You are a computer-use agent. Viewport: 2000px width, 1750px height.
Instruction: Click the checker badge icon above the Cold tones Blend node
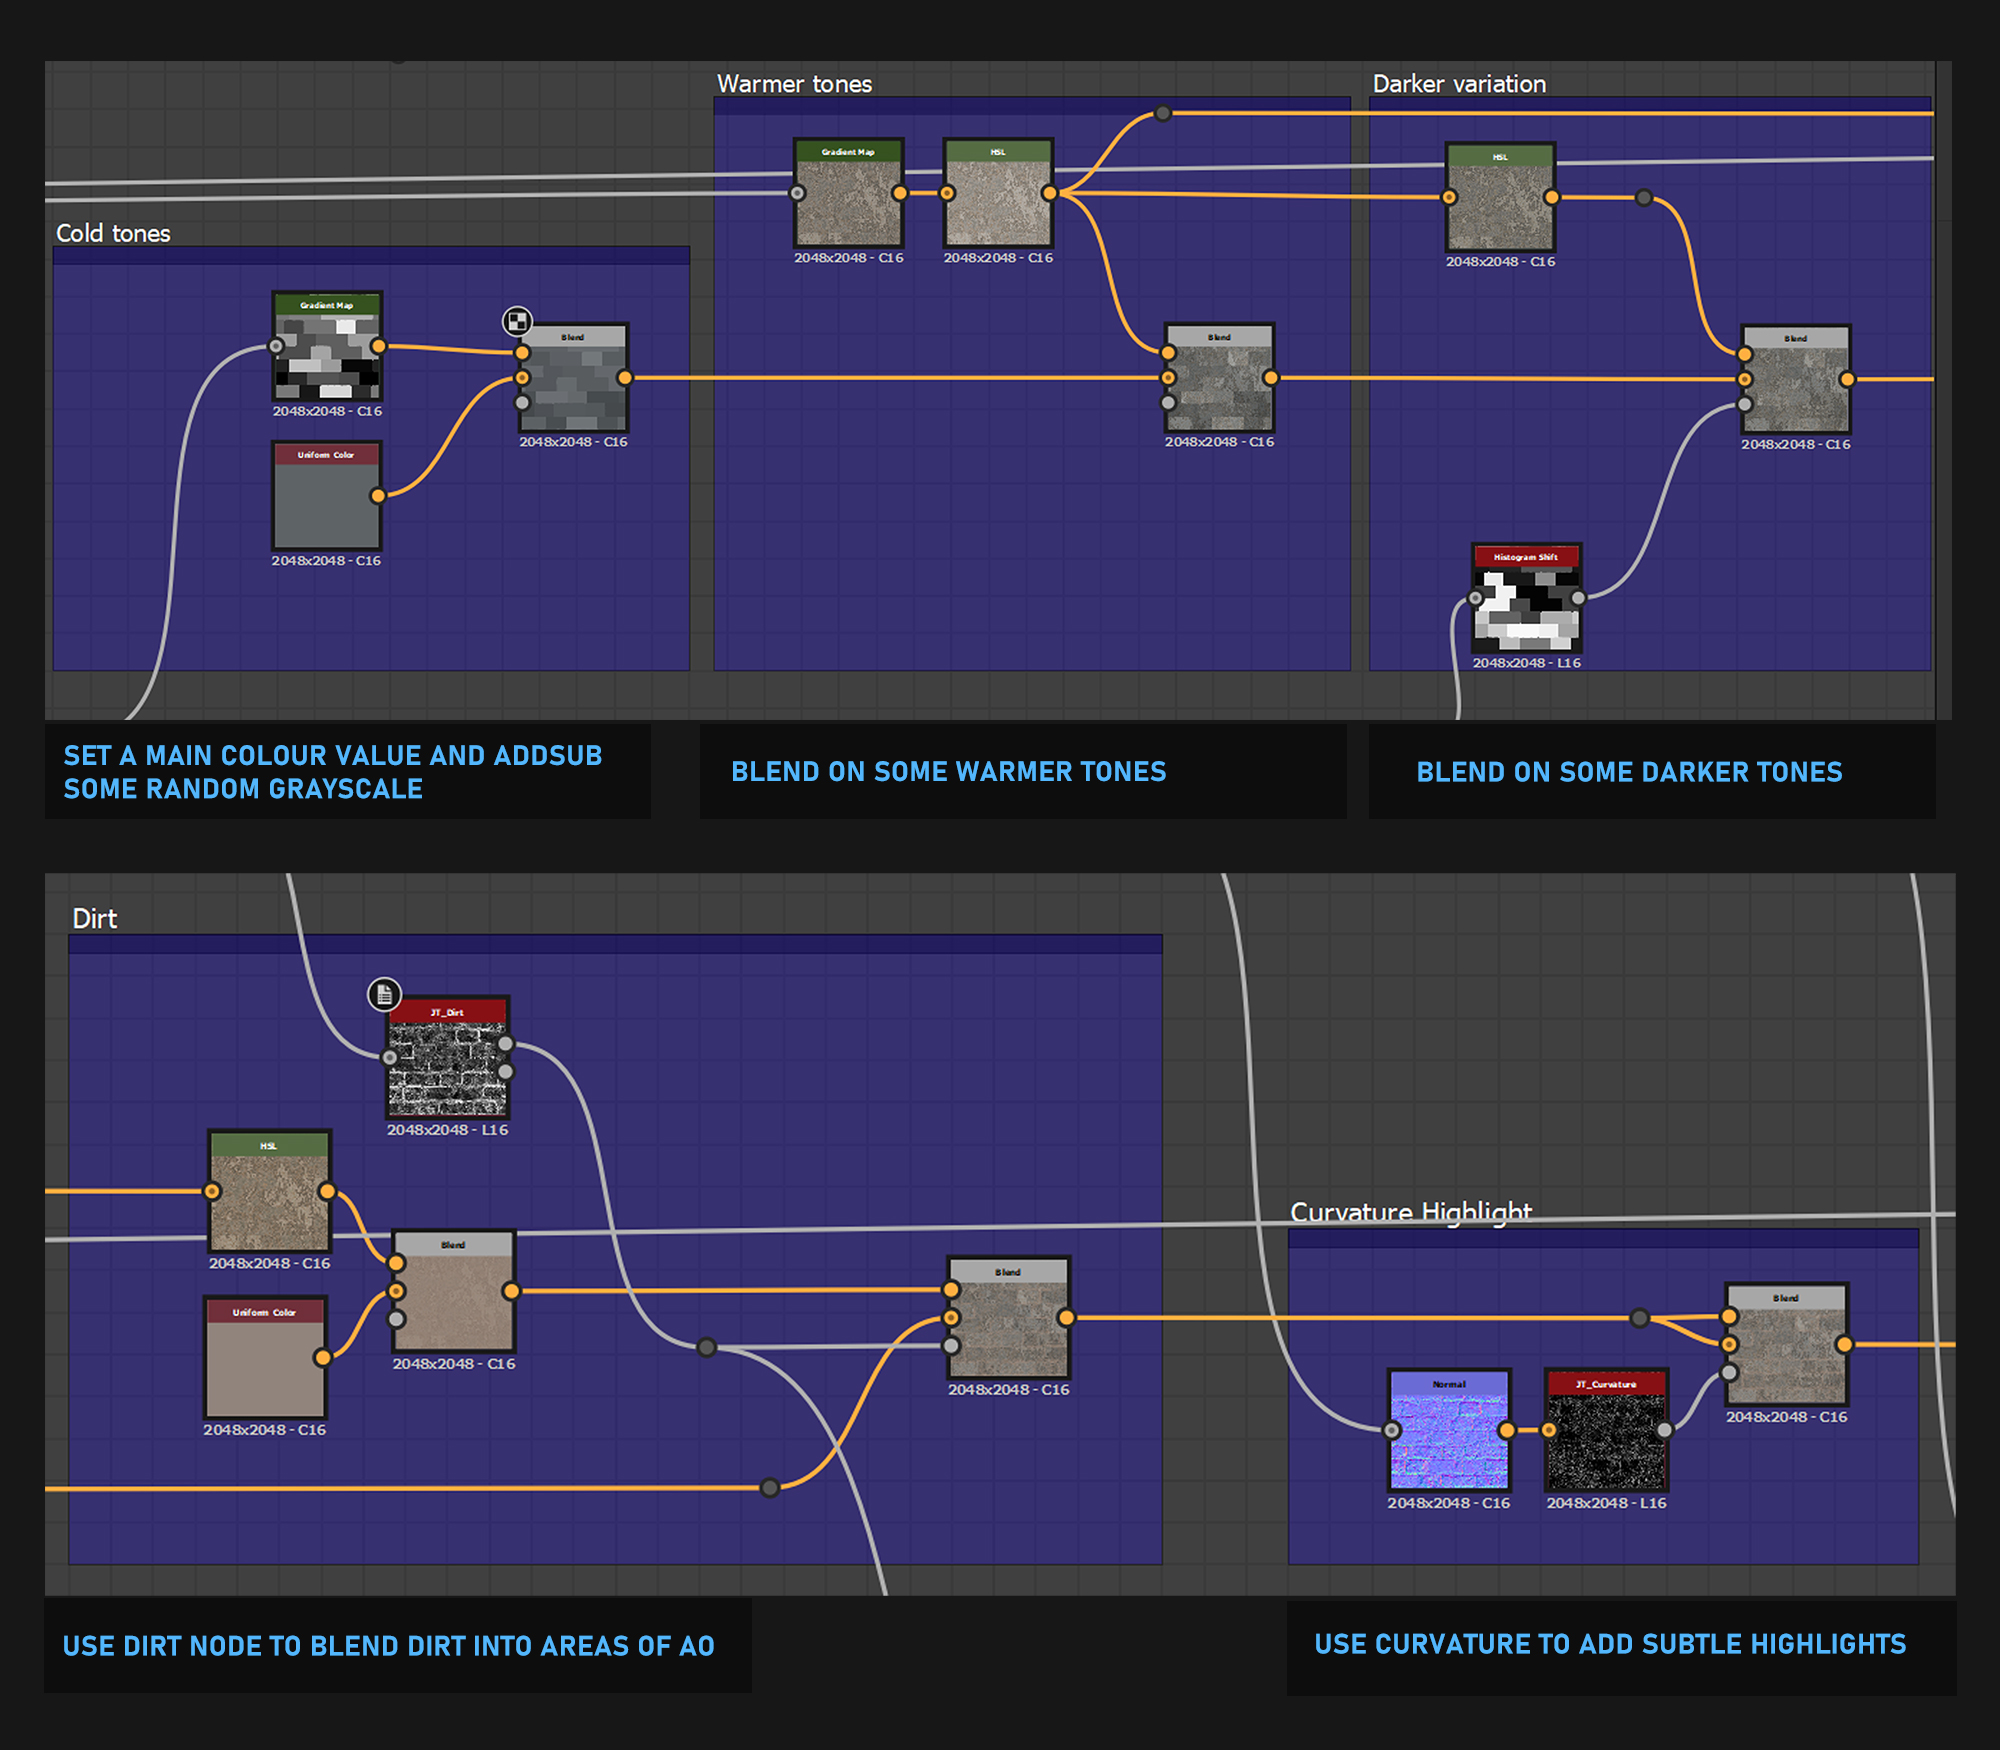point(517,321)
